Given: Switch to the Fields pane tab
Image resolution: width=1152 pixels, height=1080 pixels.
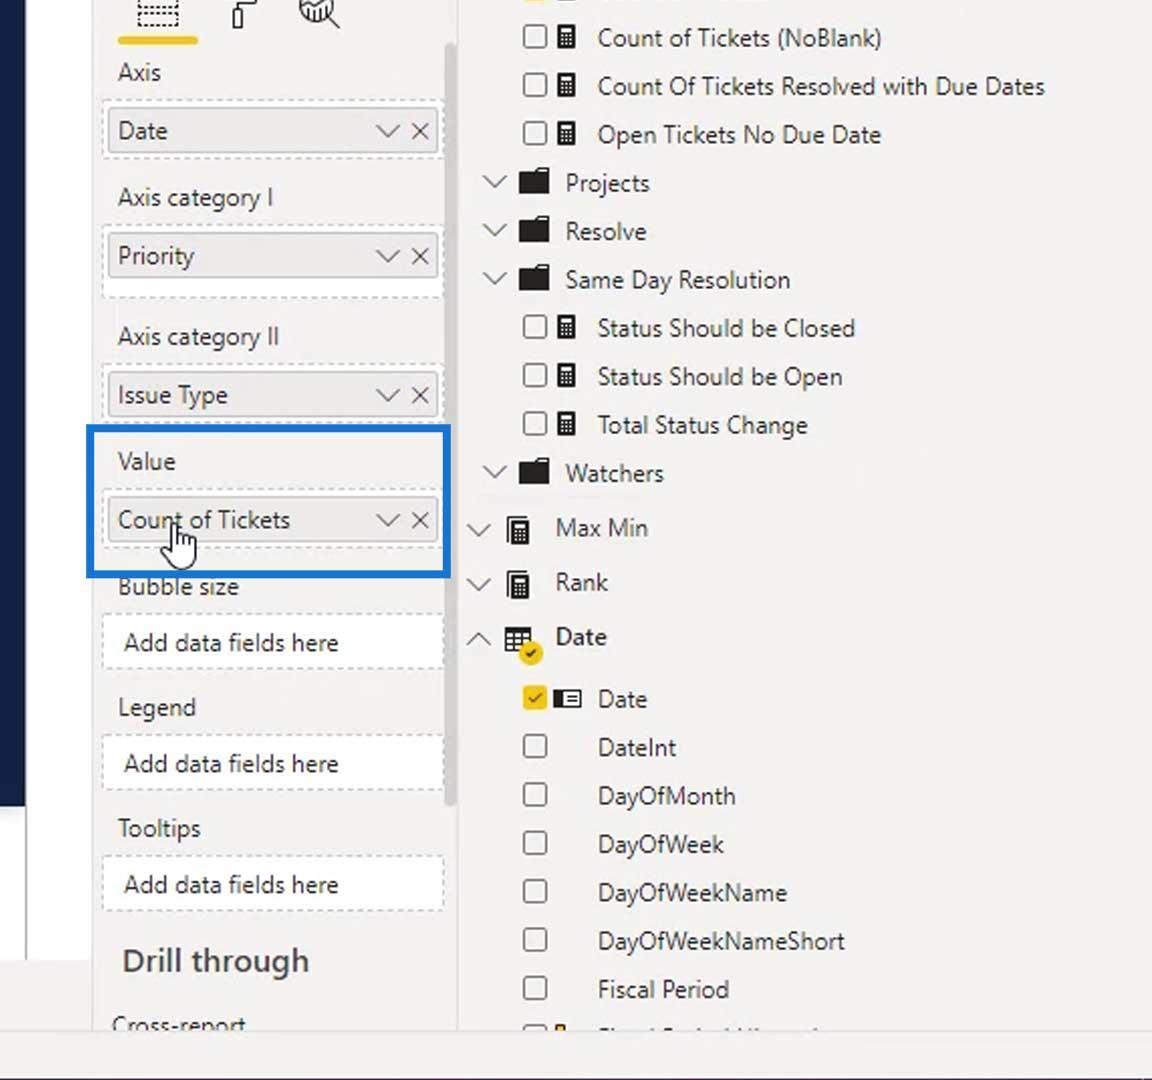Looking at the screenshot, I should [158, 15].
